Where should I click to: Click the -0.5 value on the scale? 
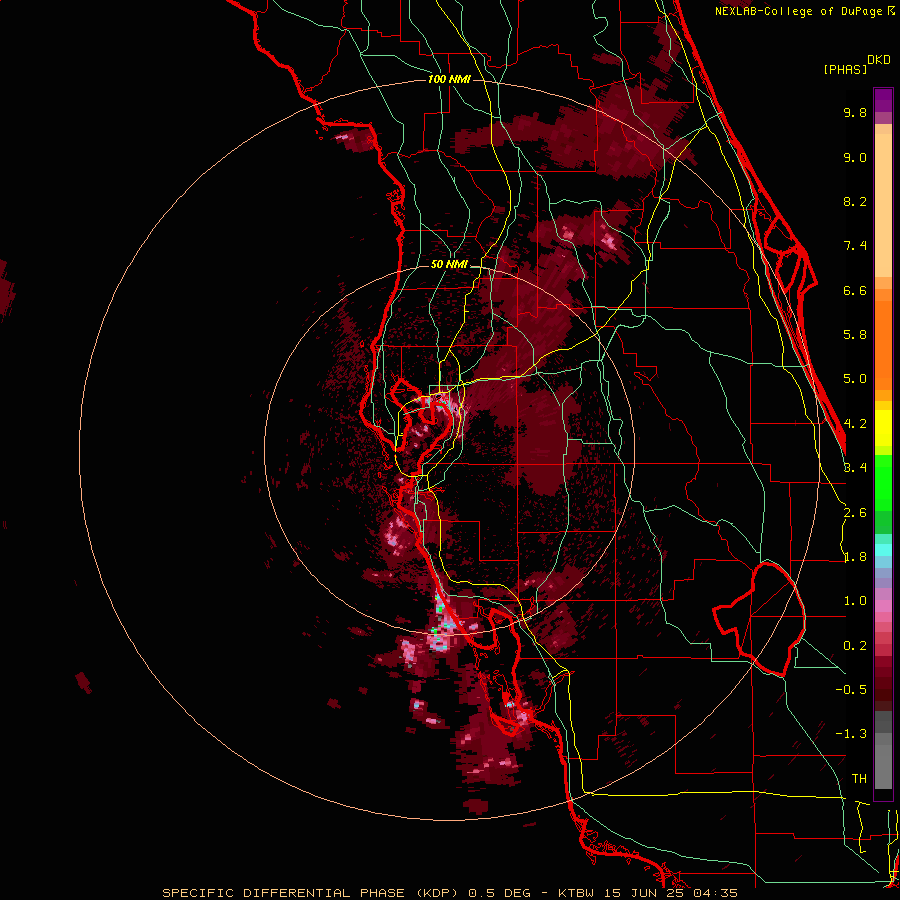(x=851, y=690)
